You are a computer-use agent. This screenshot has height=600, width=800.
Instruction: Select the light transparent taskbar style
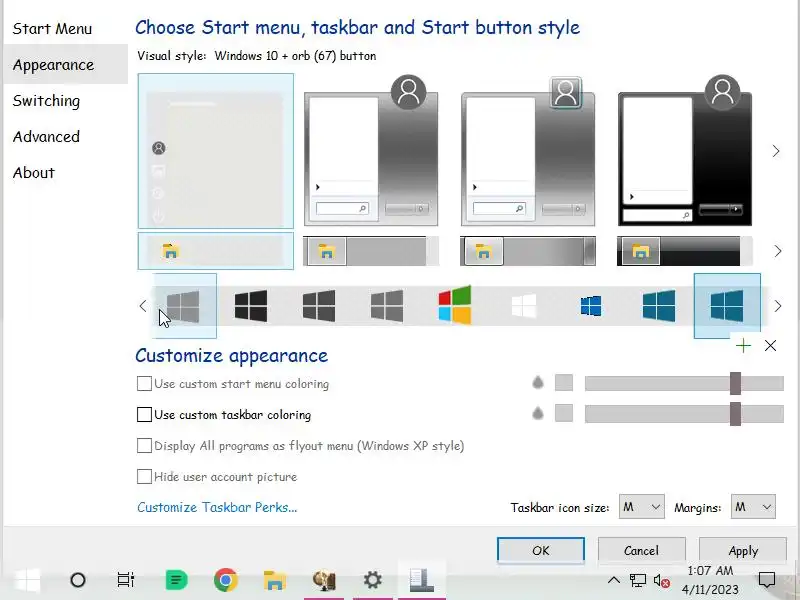click(x=216, y=251)
